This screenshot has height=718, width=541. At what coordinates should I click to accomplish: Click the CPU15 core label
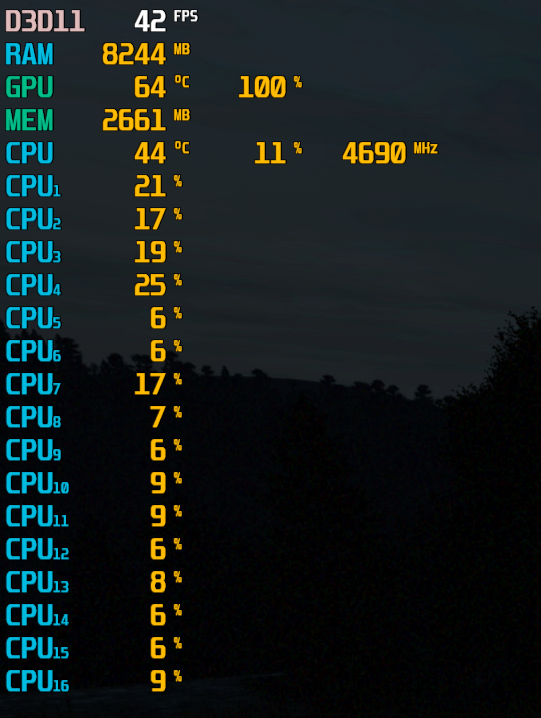tap(37, 647)
